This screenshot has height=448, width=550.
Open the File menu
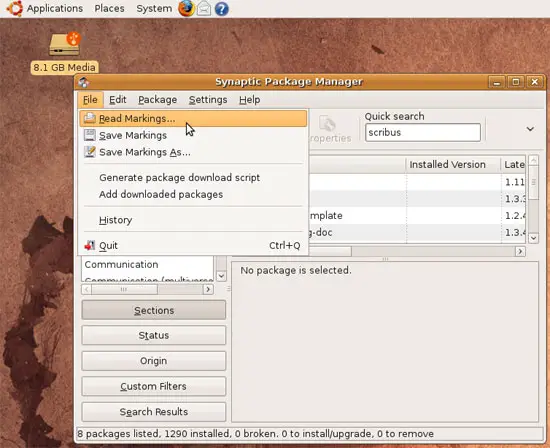click(x=90, y=100)
